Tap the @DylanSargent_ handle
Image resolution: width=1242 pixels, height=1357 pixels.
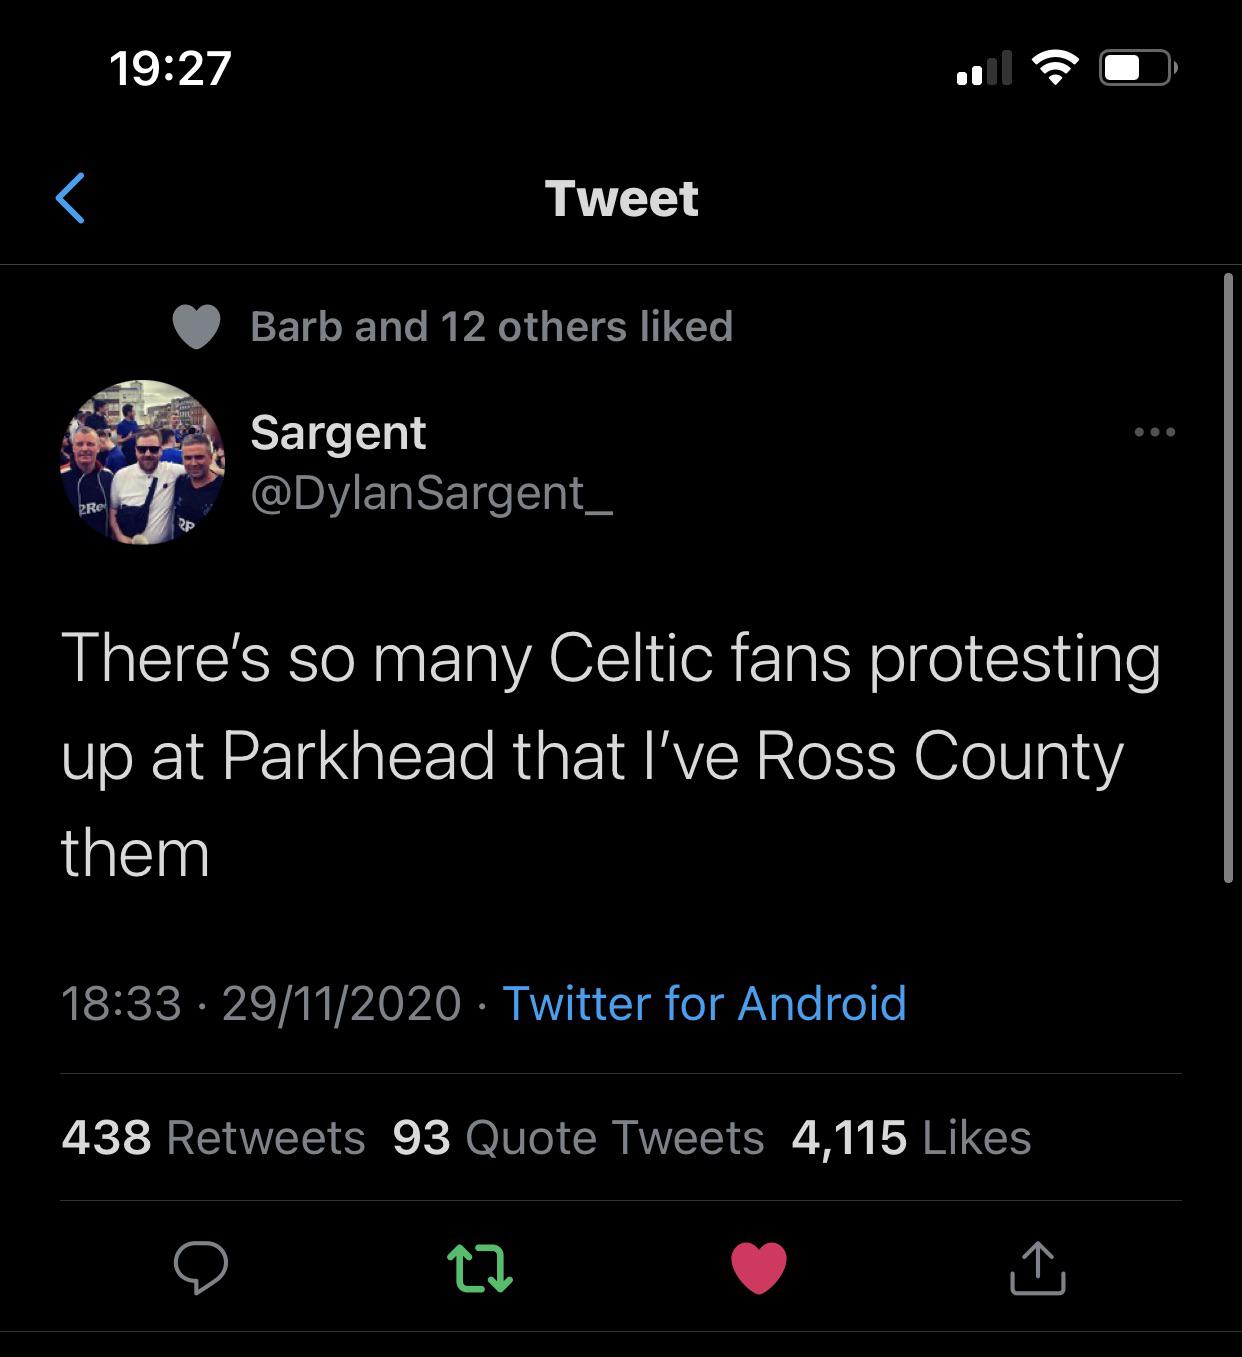(x=431, y=493)
